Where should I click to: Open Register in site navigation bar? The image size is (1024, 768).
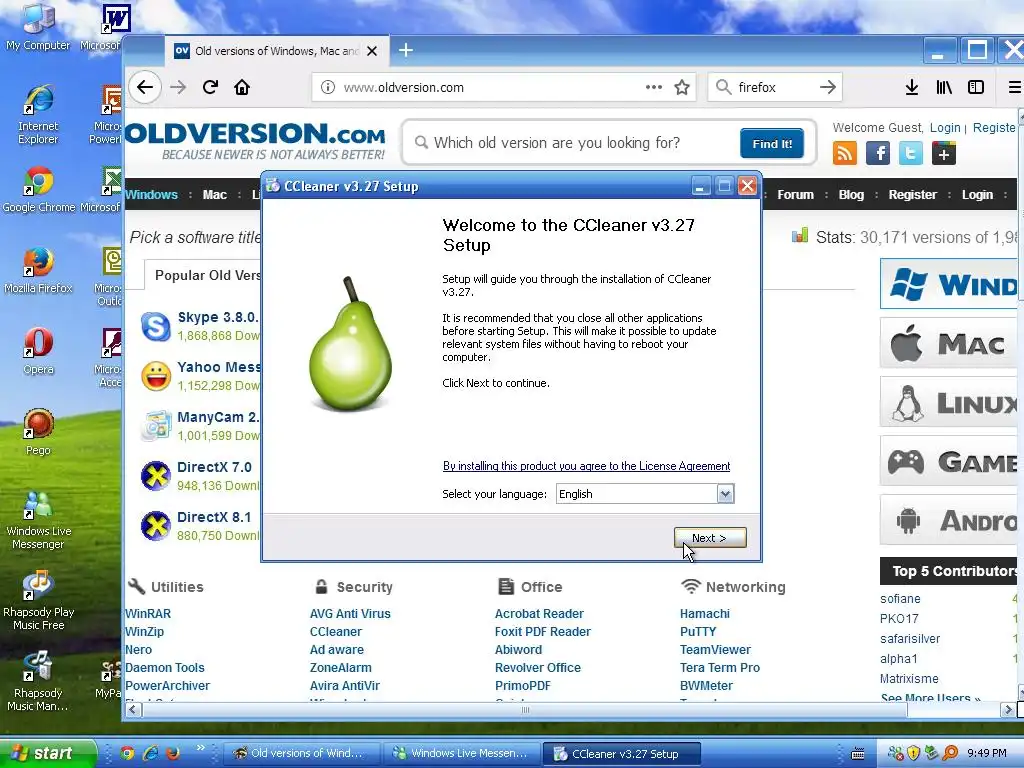[x=912, y=195]
